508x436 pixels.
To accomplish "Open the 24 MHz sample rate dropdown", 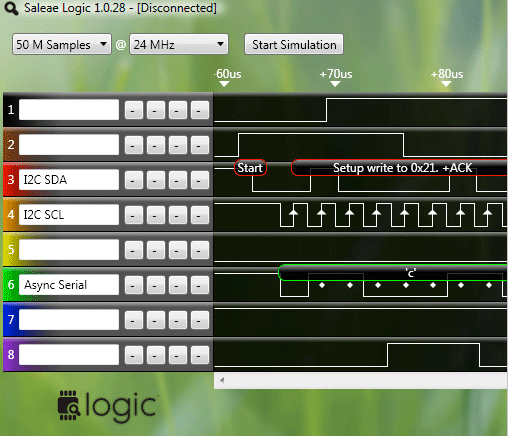I will (x=179, y=44).
